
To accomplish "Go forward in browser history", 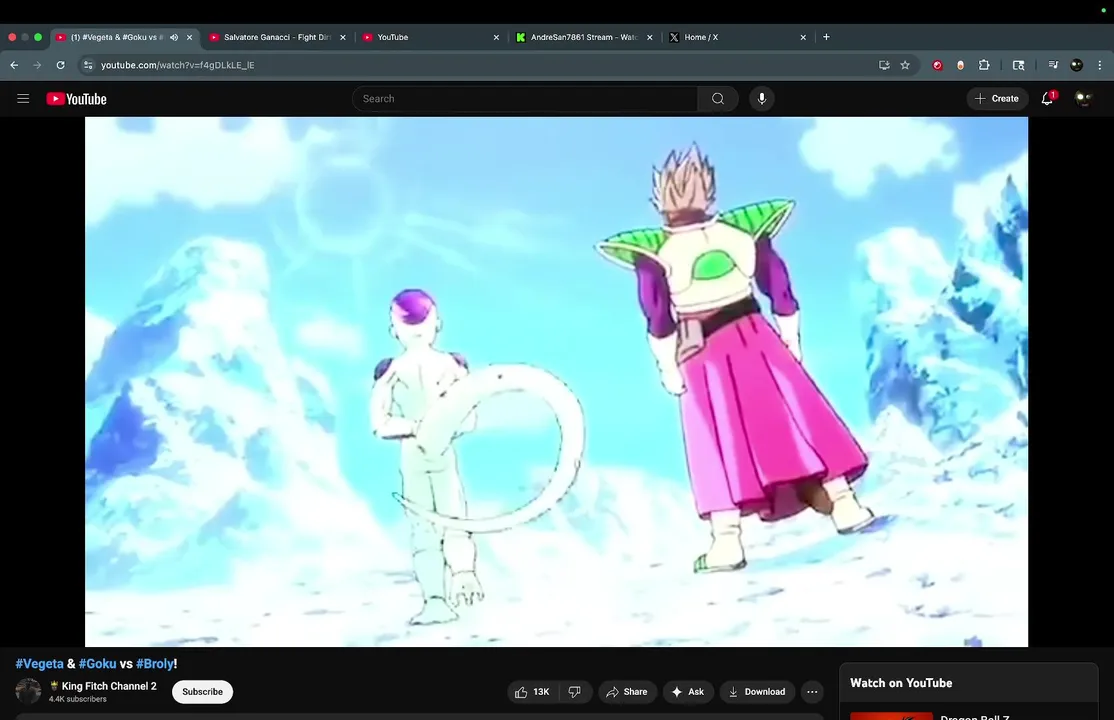I will 37,65.
